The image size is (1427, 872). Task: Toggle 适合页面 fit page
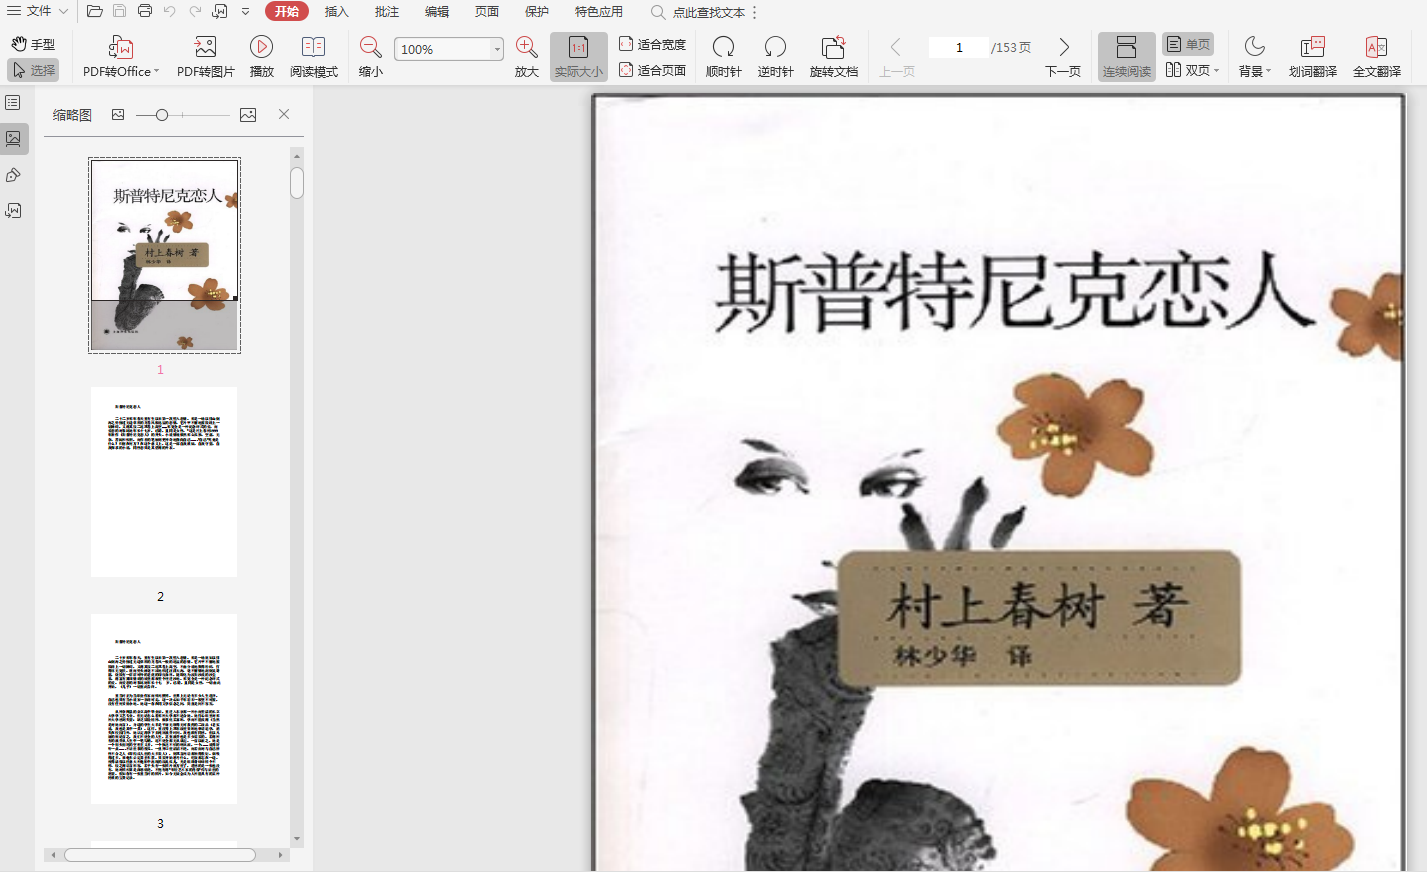[x=652, y=70]
